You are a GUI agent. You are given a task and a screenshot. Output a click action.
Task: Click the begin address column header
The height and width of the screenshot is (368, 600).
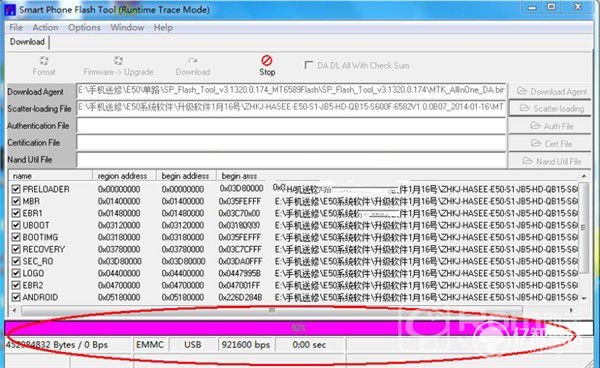pyautogui.click(x=186, y=176)
